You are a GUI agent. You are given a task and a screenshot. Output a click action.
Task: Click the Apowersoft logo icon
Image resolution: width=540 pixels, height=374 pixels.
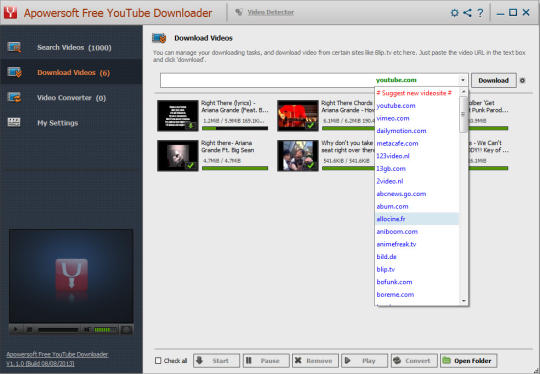(11, 12)
